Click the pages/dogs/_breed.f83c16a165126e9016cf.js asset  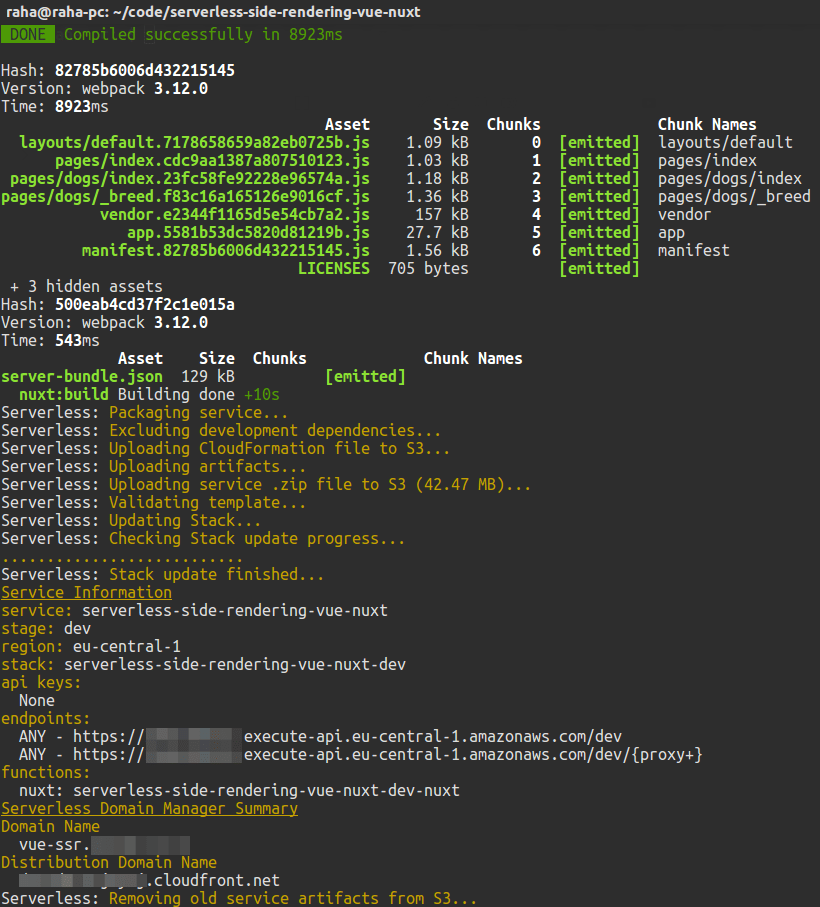pos(185,196)
